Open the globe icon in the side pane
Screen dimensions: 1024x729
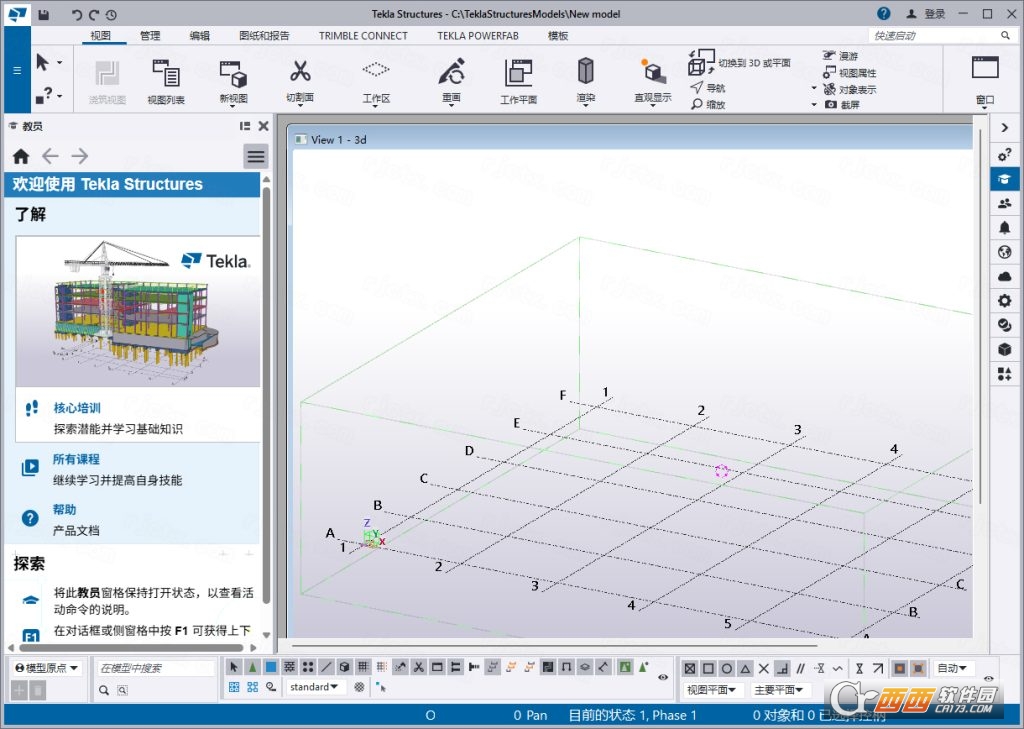tap(1004, 252)
